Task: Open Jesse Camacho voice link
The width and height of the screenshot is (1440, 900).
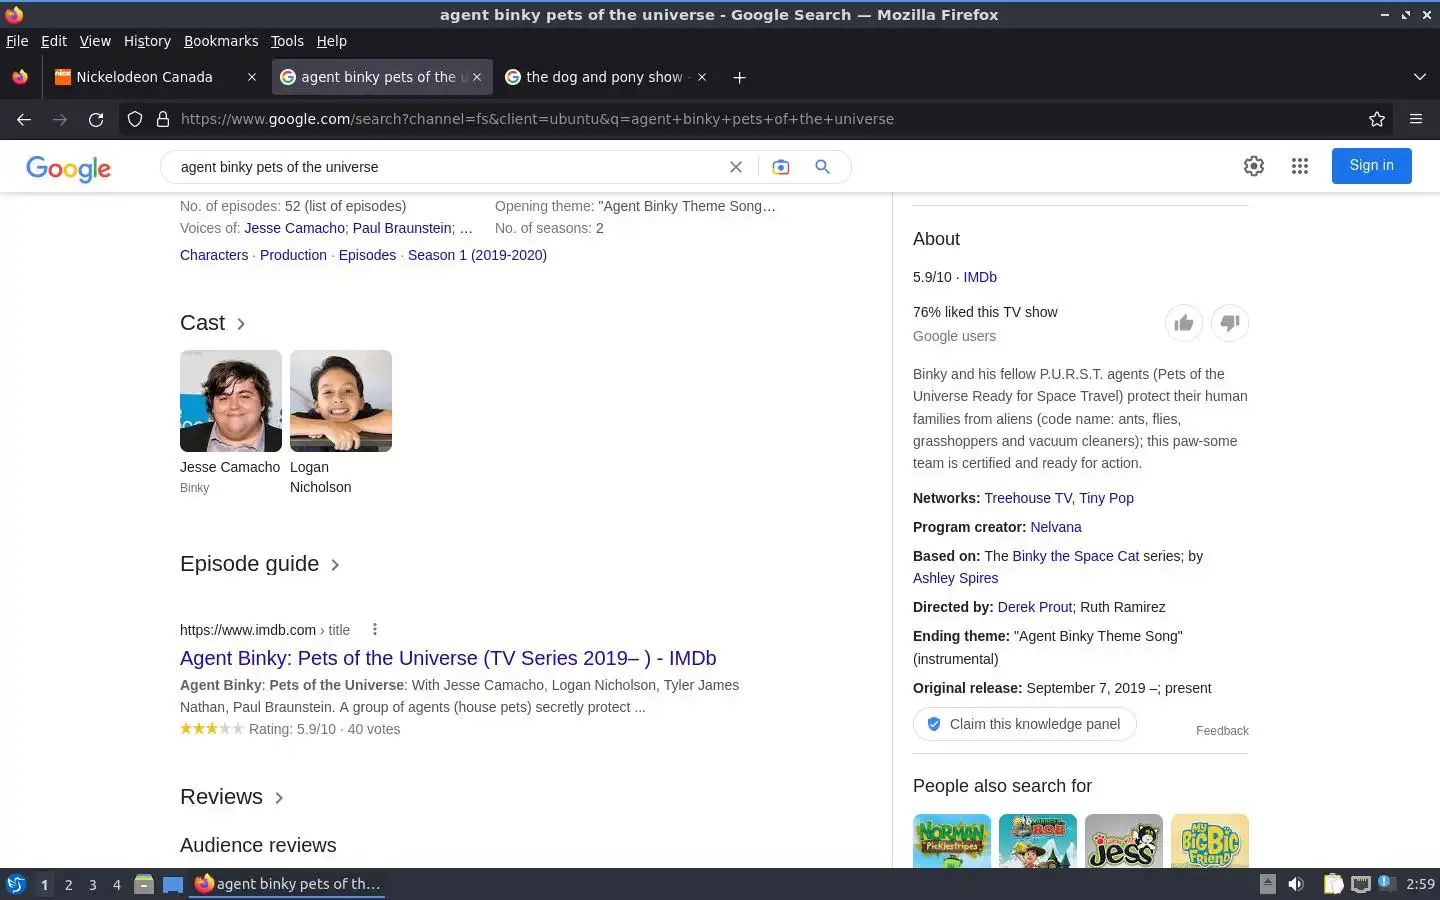Action: click(x=295, y=228)
